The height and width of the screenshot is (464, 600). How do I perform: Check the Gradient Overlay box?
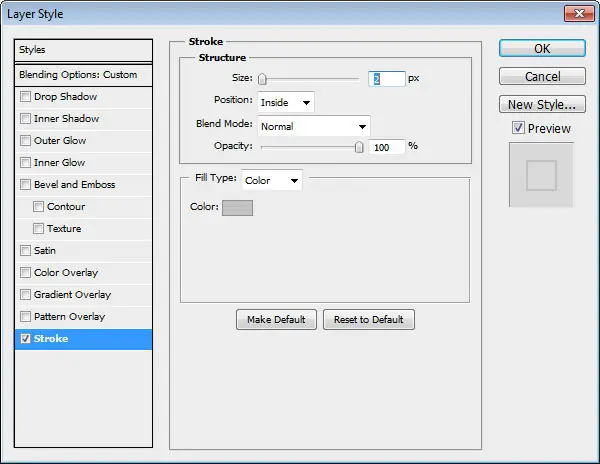pyautogui.click(x=25, y=295)
